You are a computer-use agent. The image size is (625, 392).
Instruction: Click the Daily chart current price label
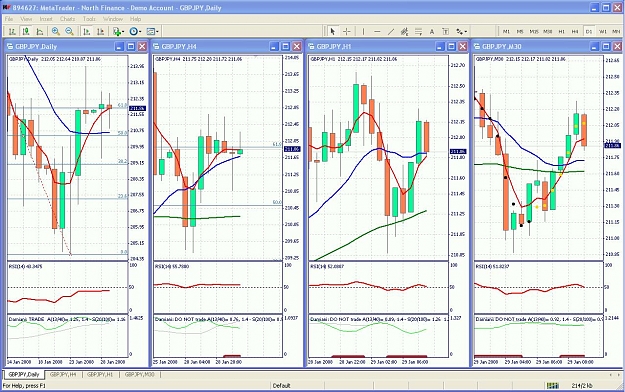[x=138, y=108]
